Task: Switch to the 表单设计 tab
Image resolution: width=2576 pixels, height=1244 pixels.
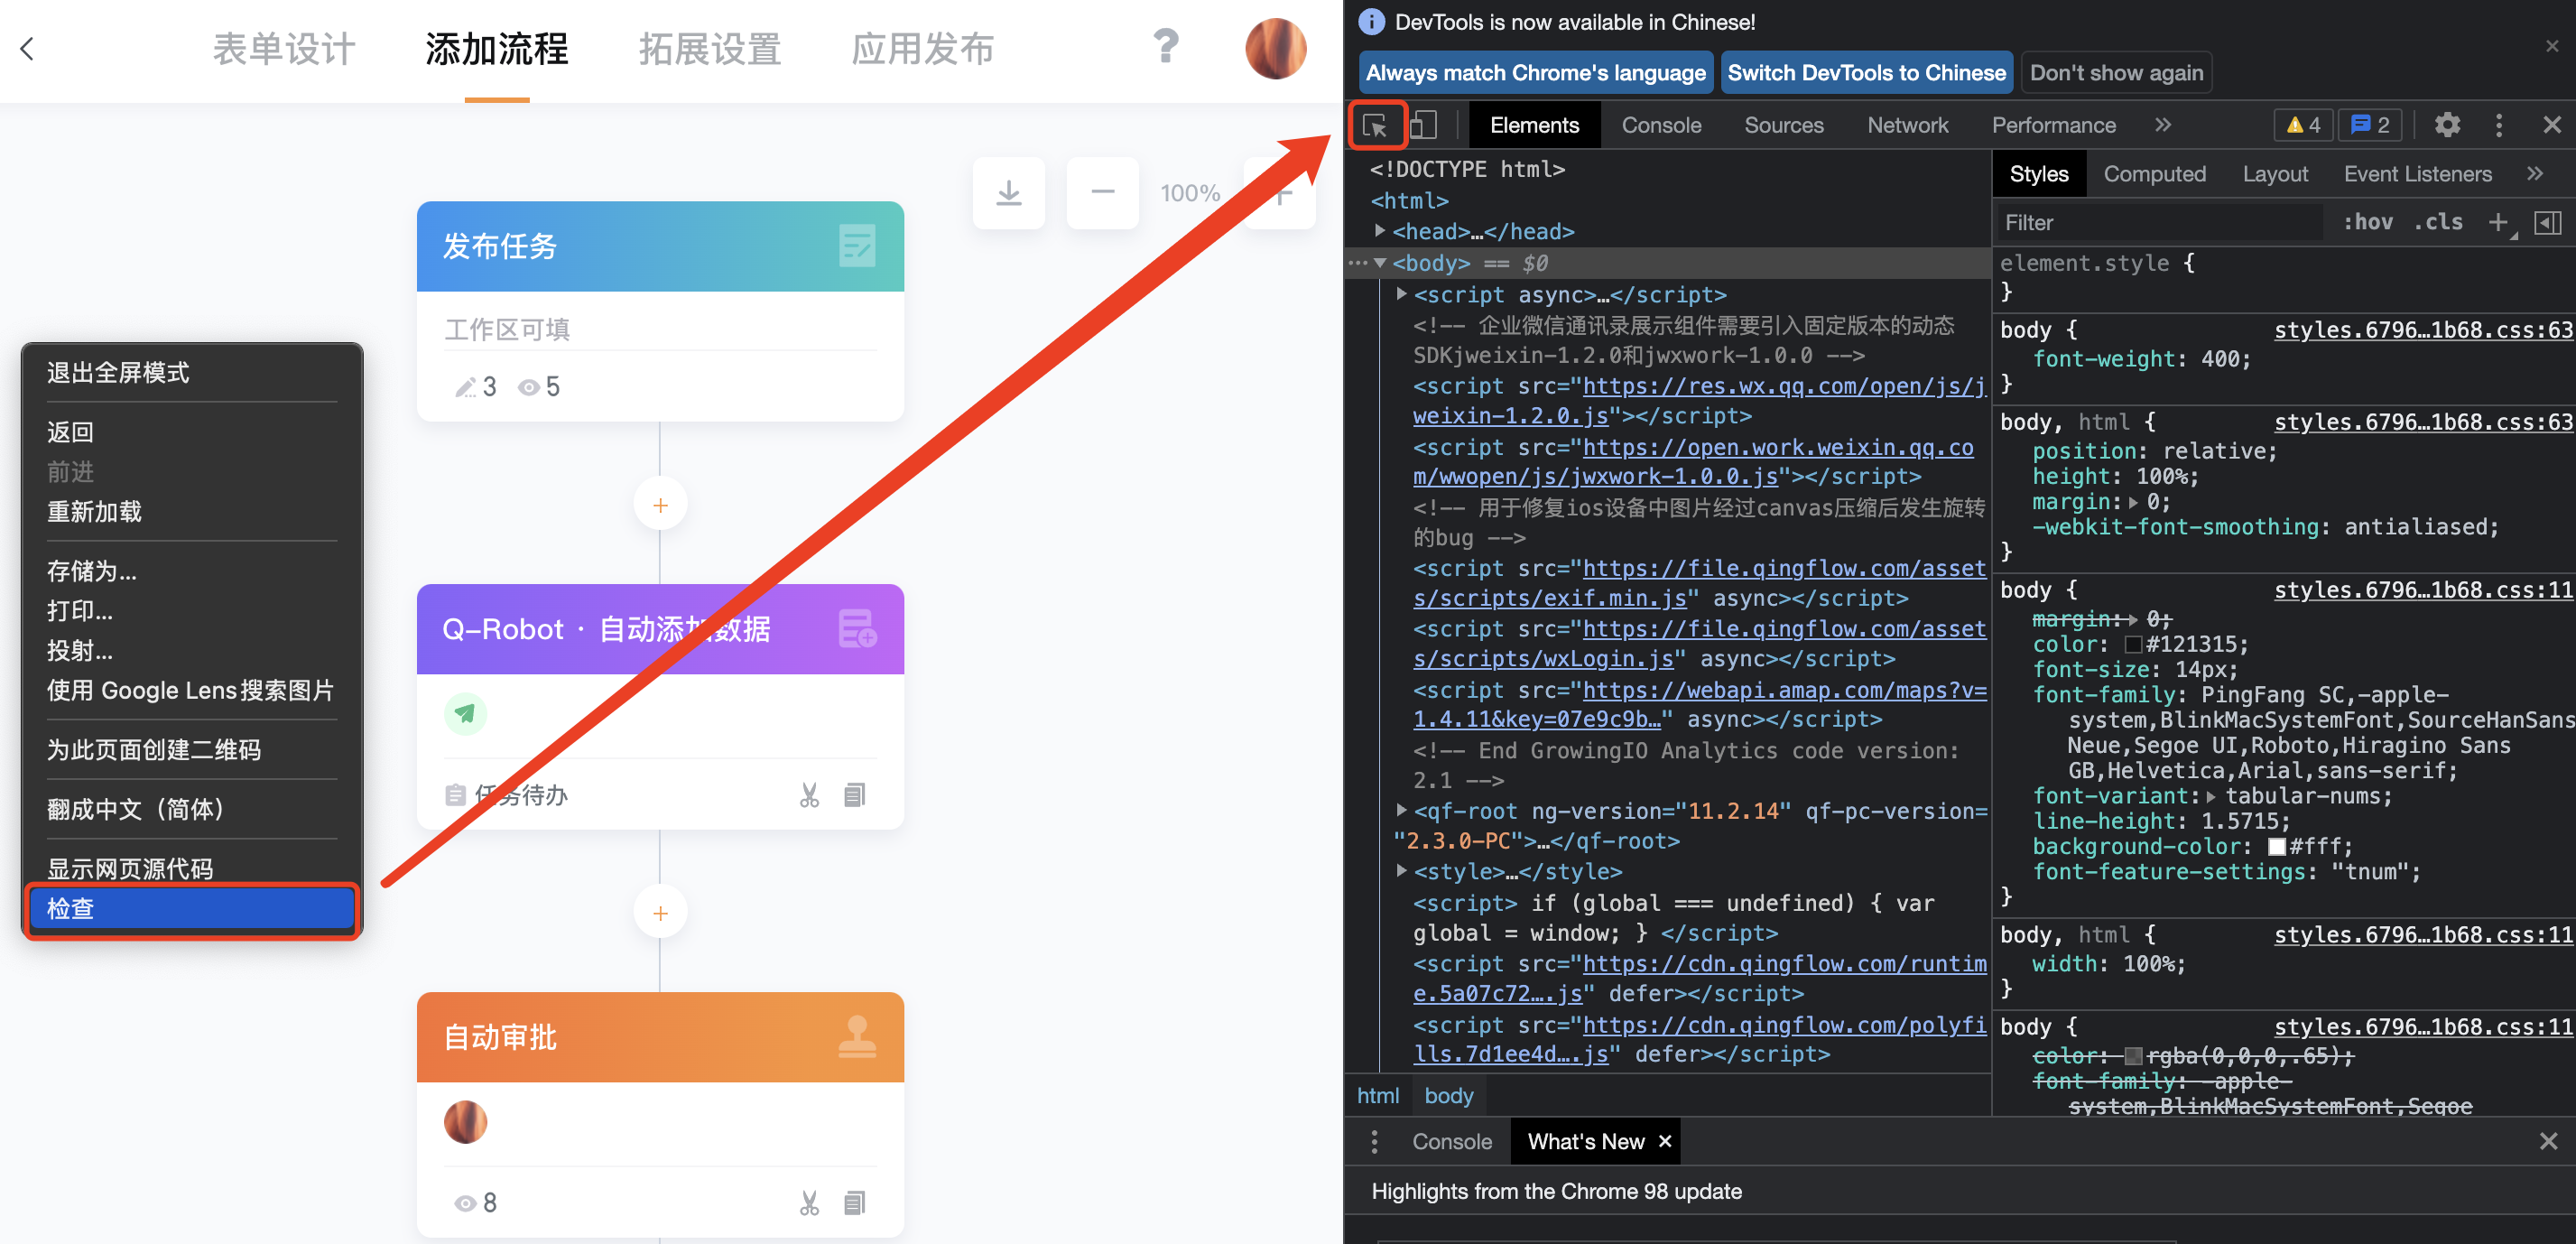Action: pyautogui.click(x=284, y=49)
